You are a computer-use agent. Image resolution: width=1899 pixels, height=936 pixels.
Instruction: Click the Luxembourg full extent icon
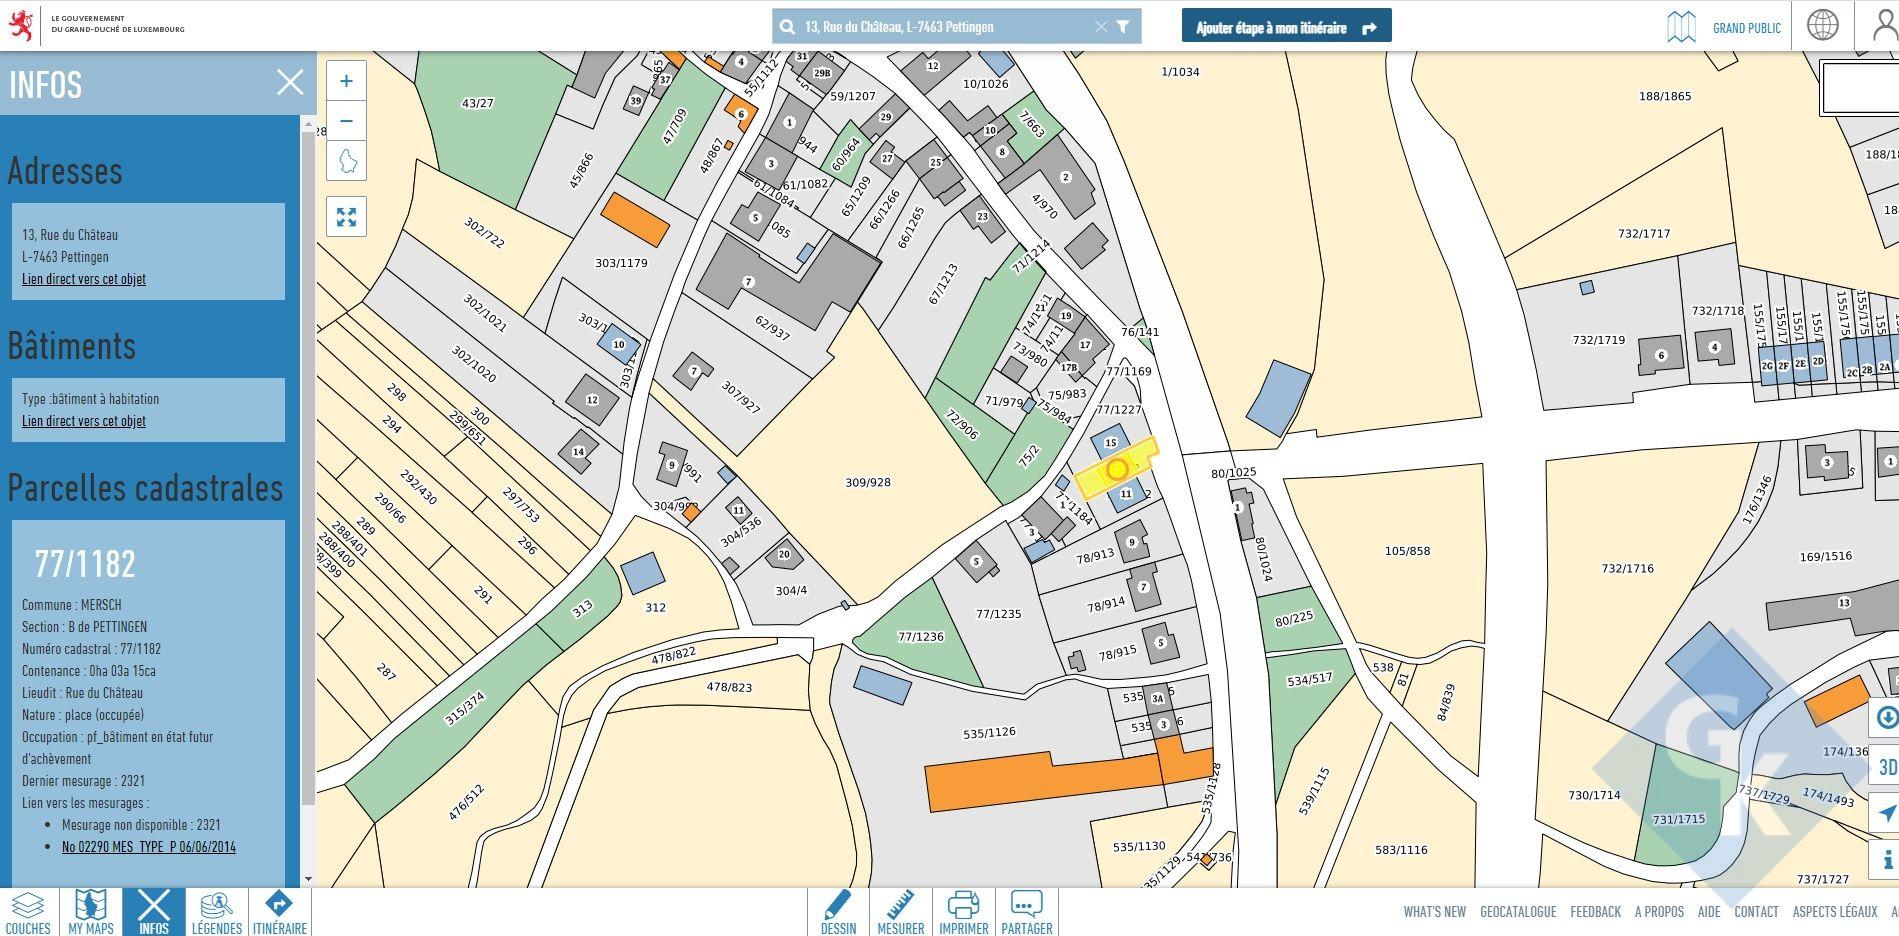coord(346,161)
